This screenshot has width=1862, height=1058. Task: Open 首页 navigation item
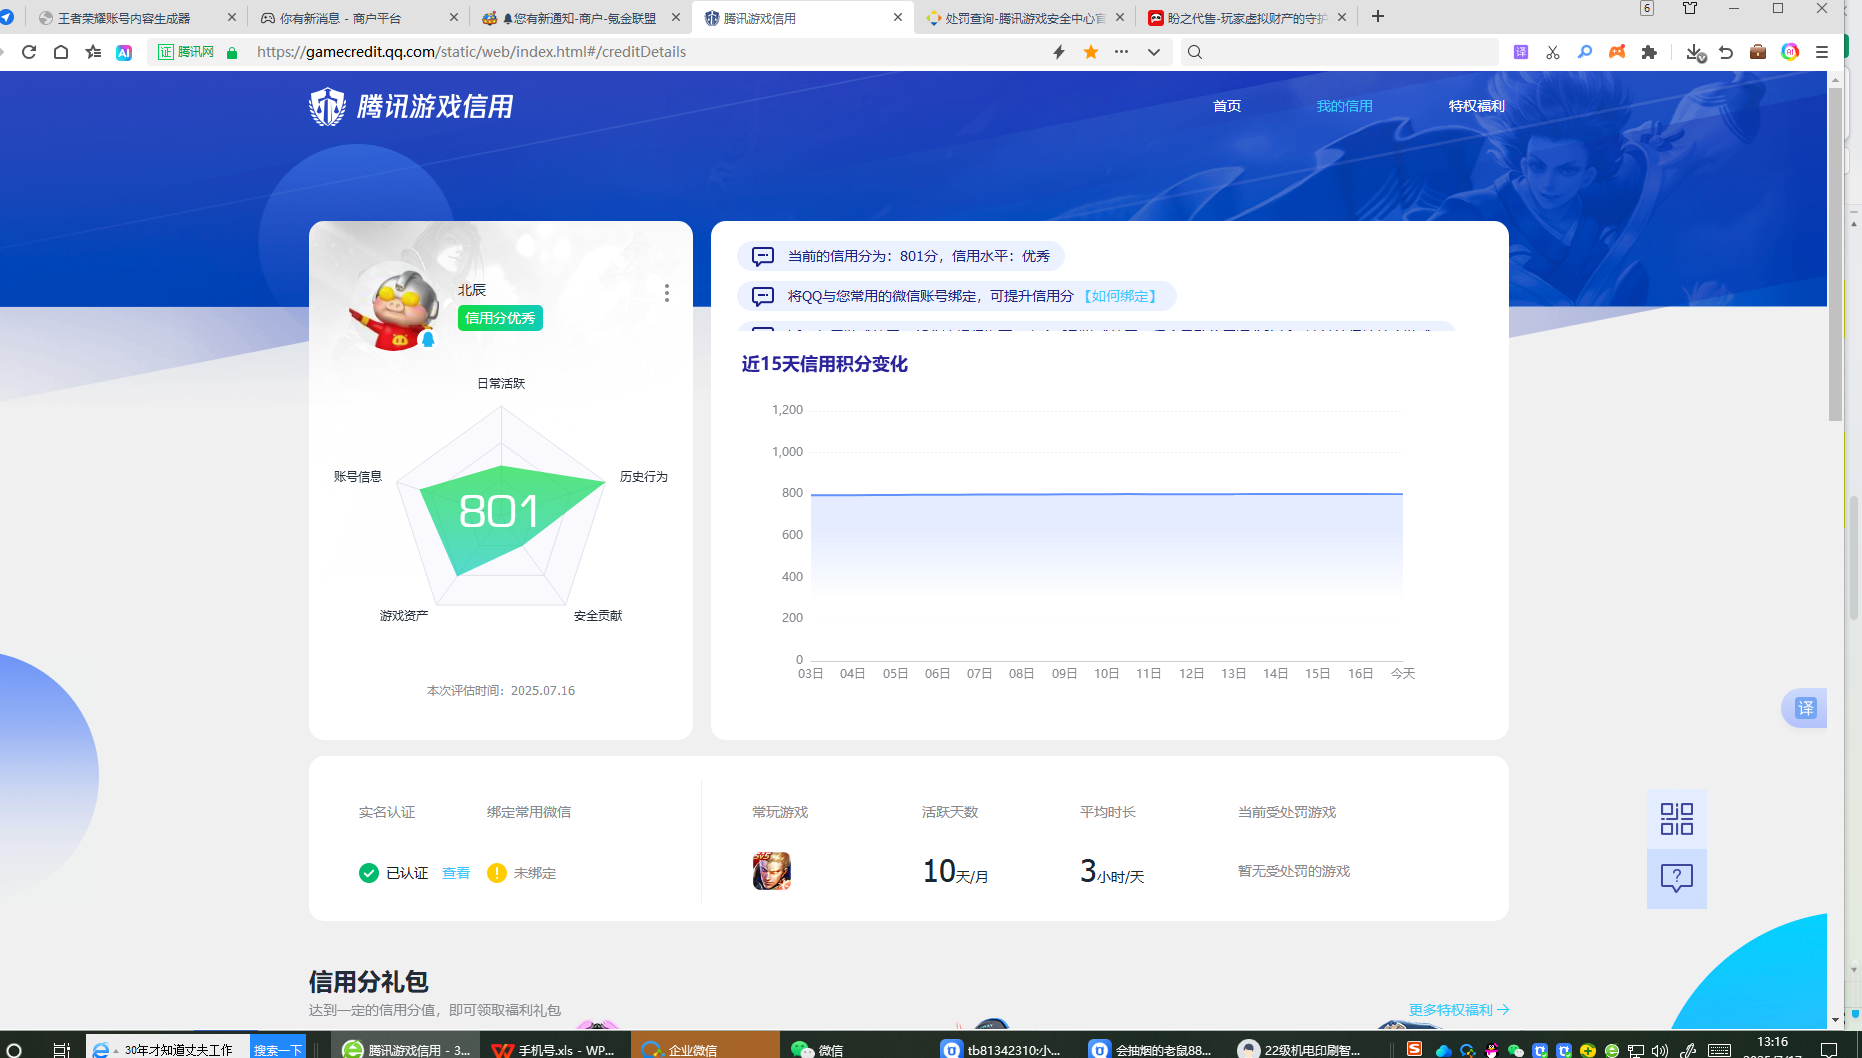1227,106
